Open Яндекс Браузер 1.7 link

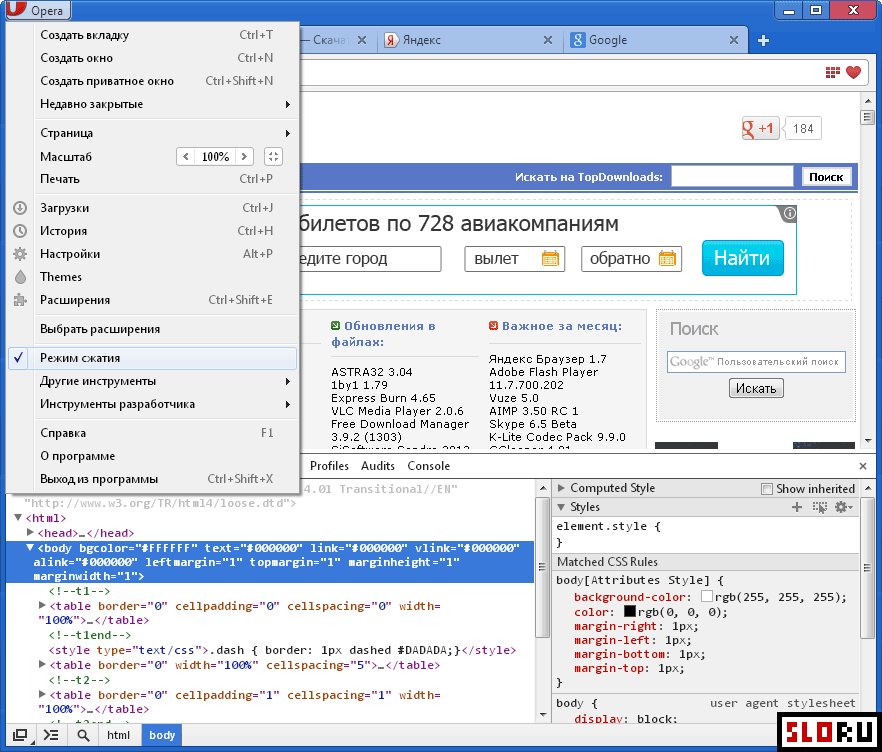click(x=547, y=359)
